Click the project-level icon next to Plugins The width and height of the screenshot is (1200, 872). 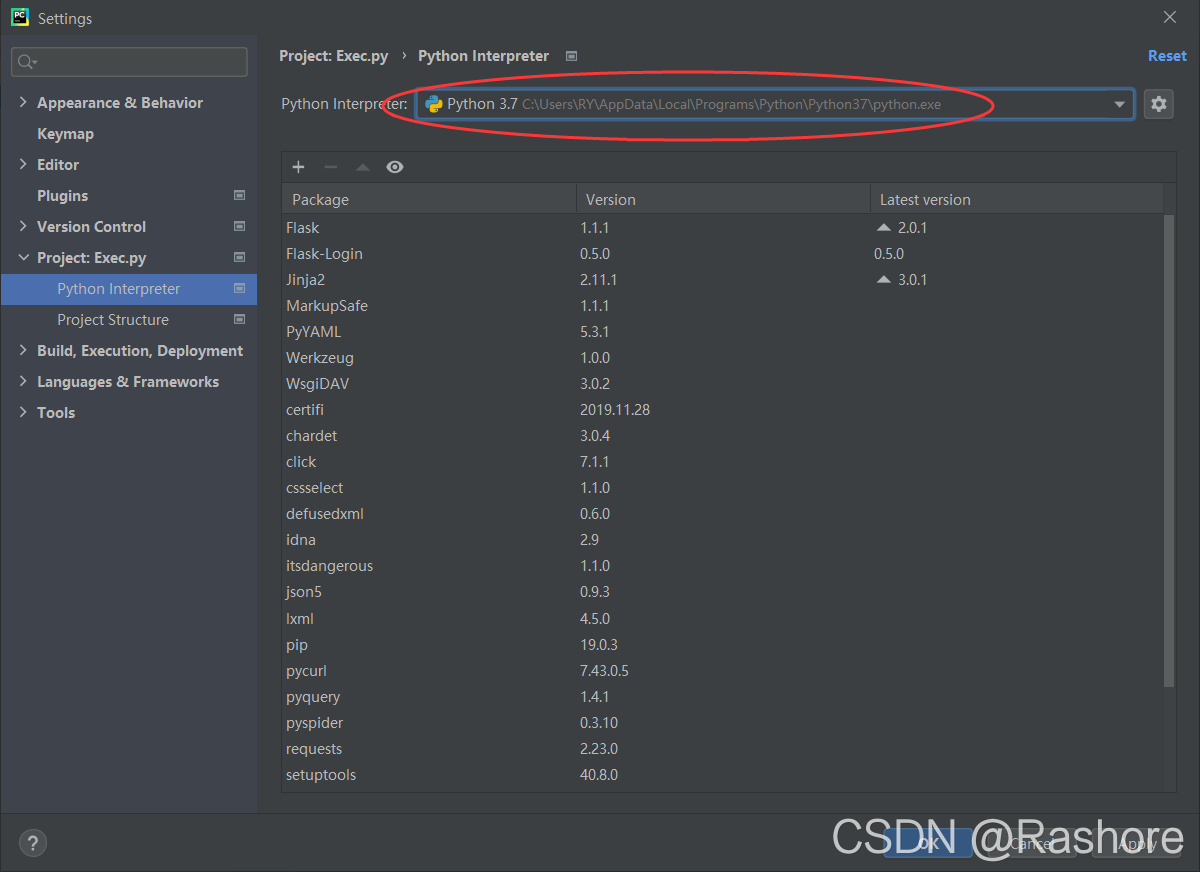[239, 196]
